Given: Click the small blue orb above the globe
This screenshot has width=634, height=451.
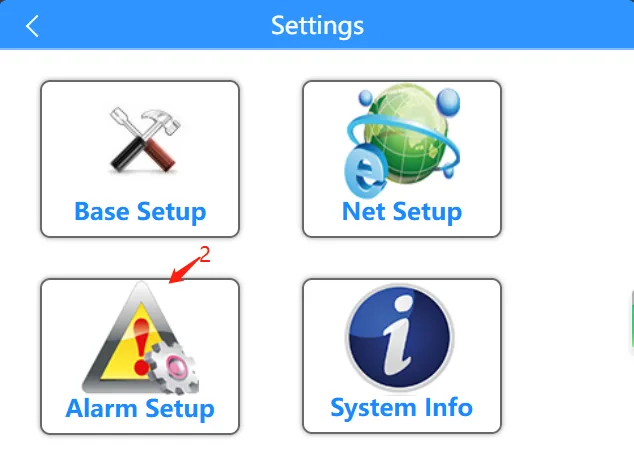Looking at the screenshot, I should [x=366, y=97].
